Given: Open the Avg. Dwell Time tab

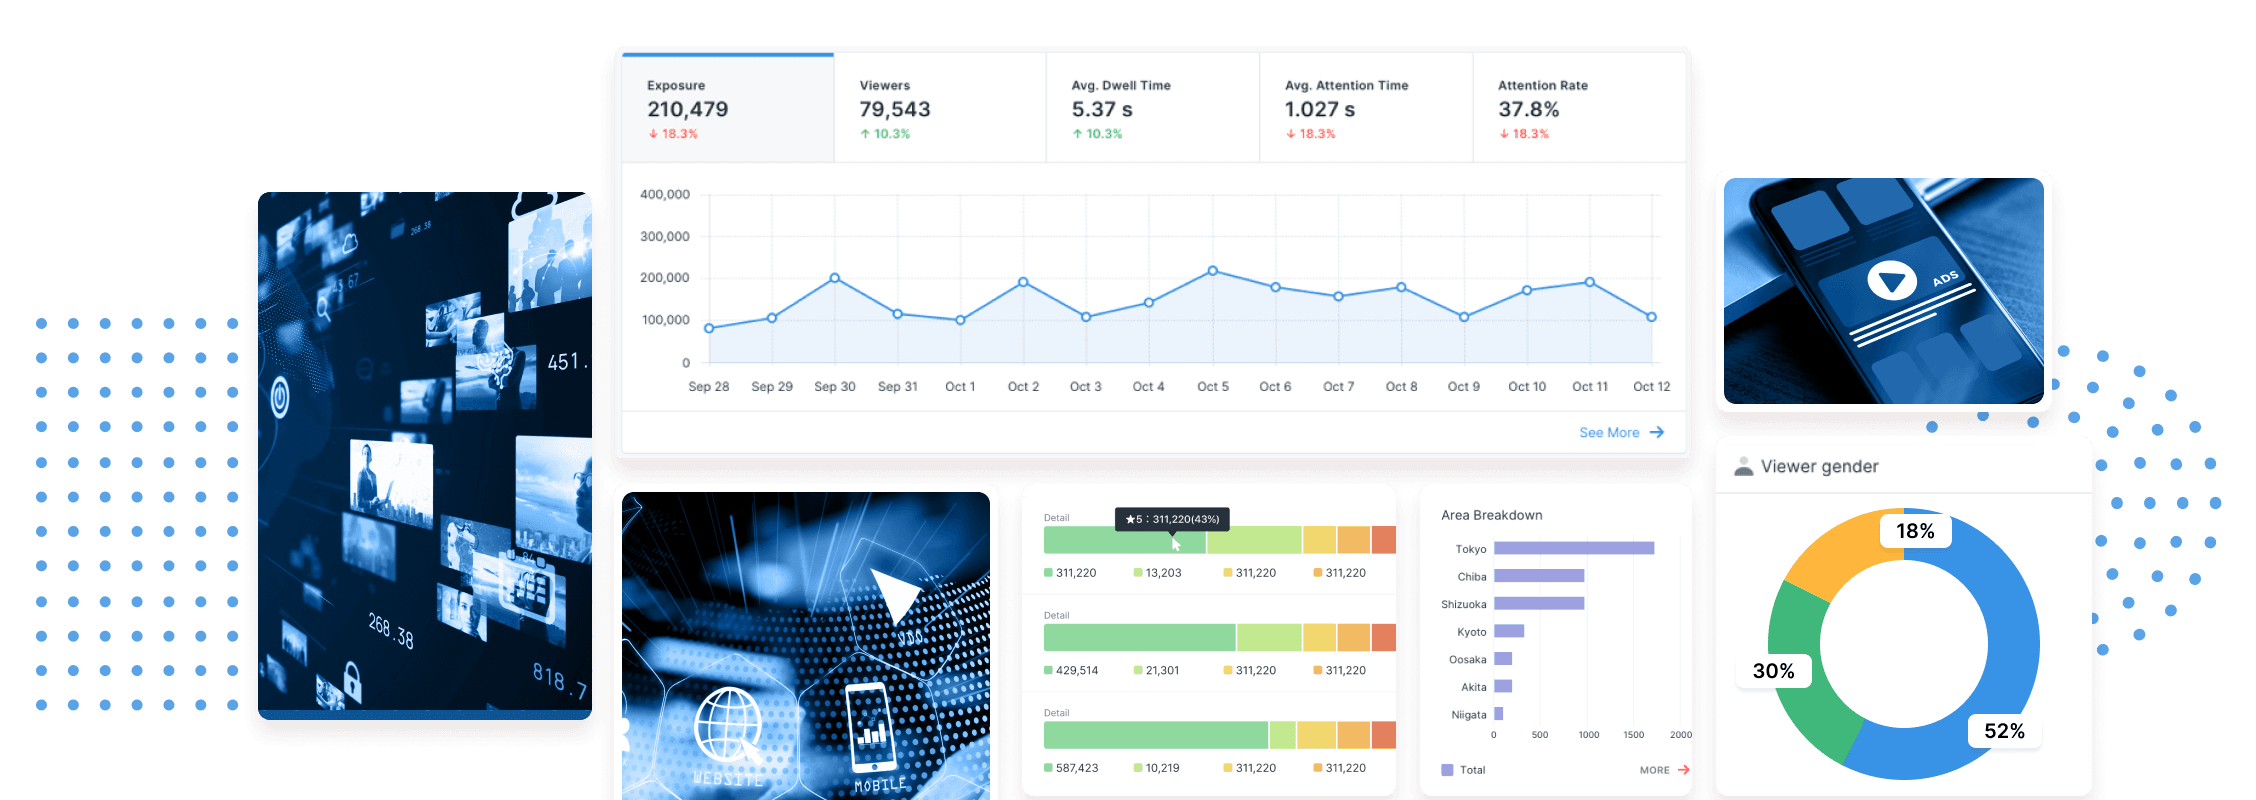Looking at the screenshot, I should pos(1153,108).
